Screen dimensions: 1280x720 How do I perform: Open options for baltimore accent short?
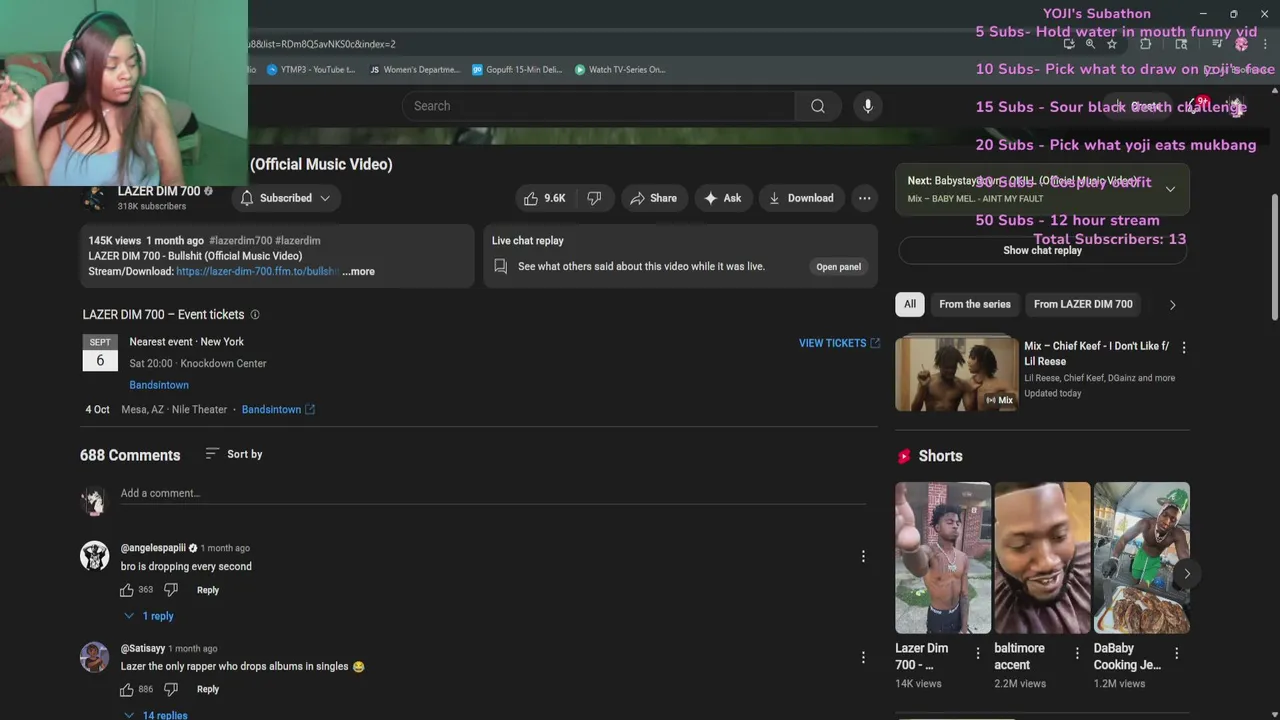pos(1077,653)
